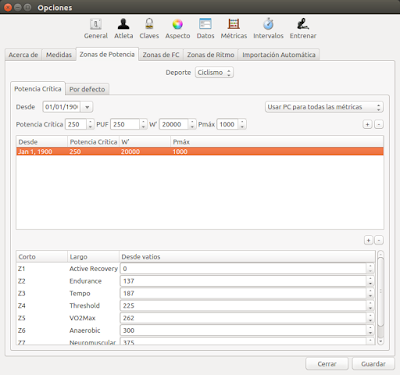Screen dimensions: 400x375
Task: Click the Pmáx value field 1000
Action: [228, 124]
